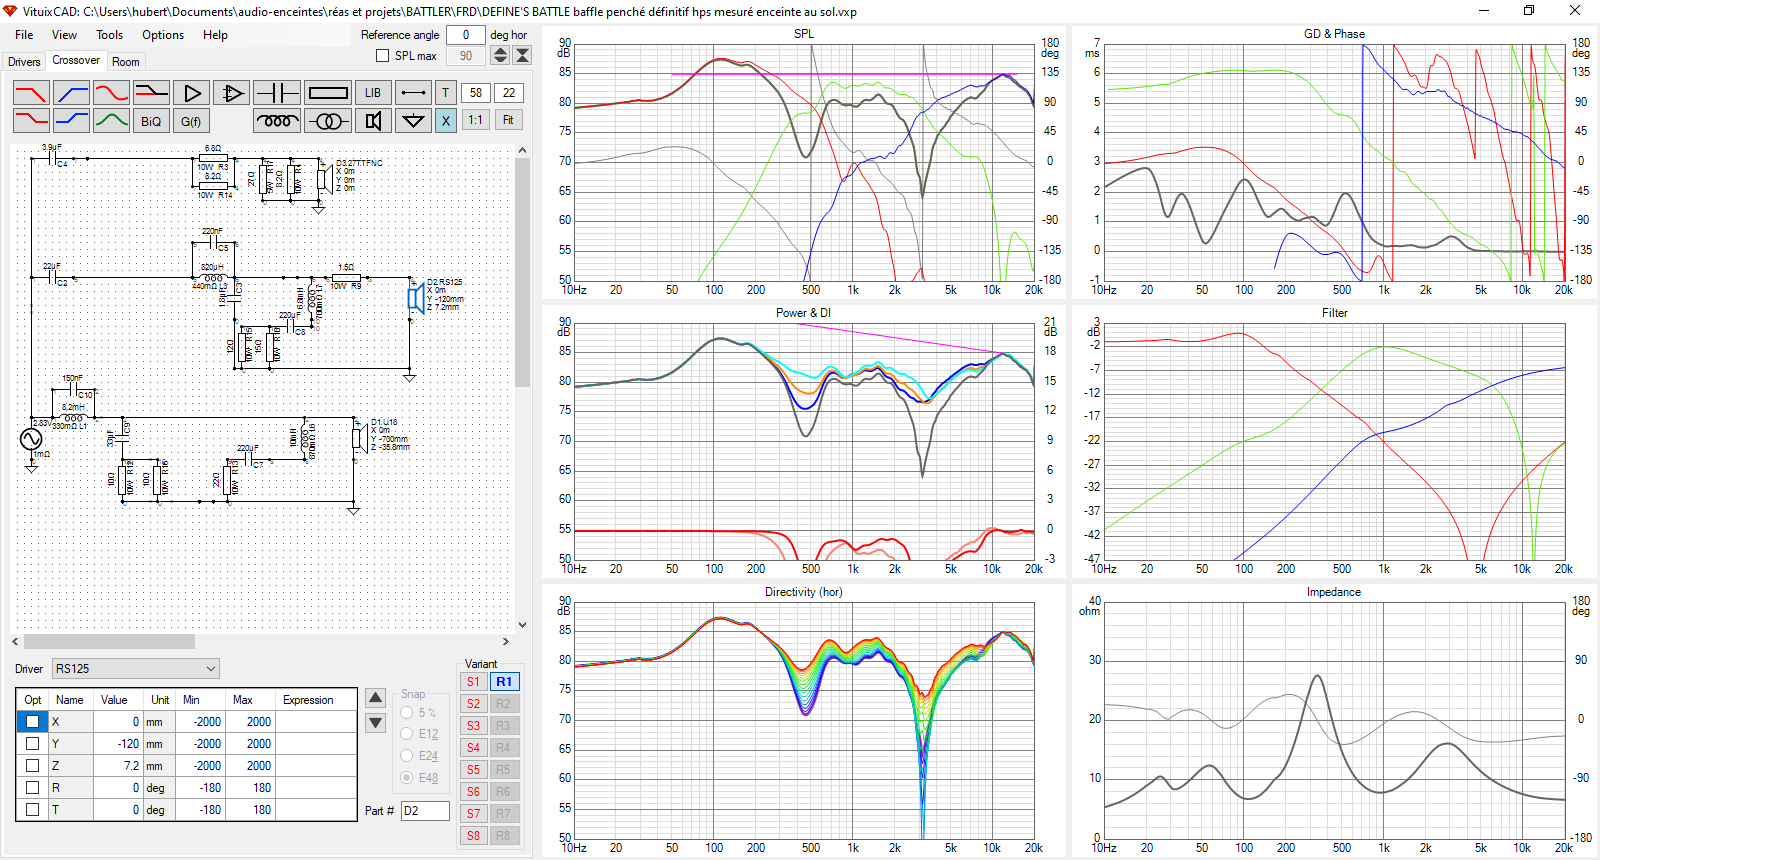Select the inductor coil component button
Screen dimensions: 1770x860
[x=277, y=121]
